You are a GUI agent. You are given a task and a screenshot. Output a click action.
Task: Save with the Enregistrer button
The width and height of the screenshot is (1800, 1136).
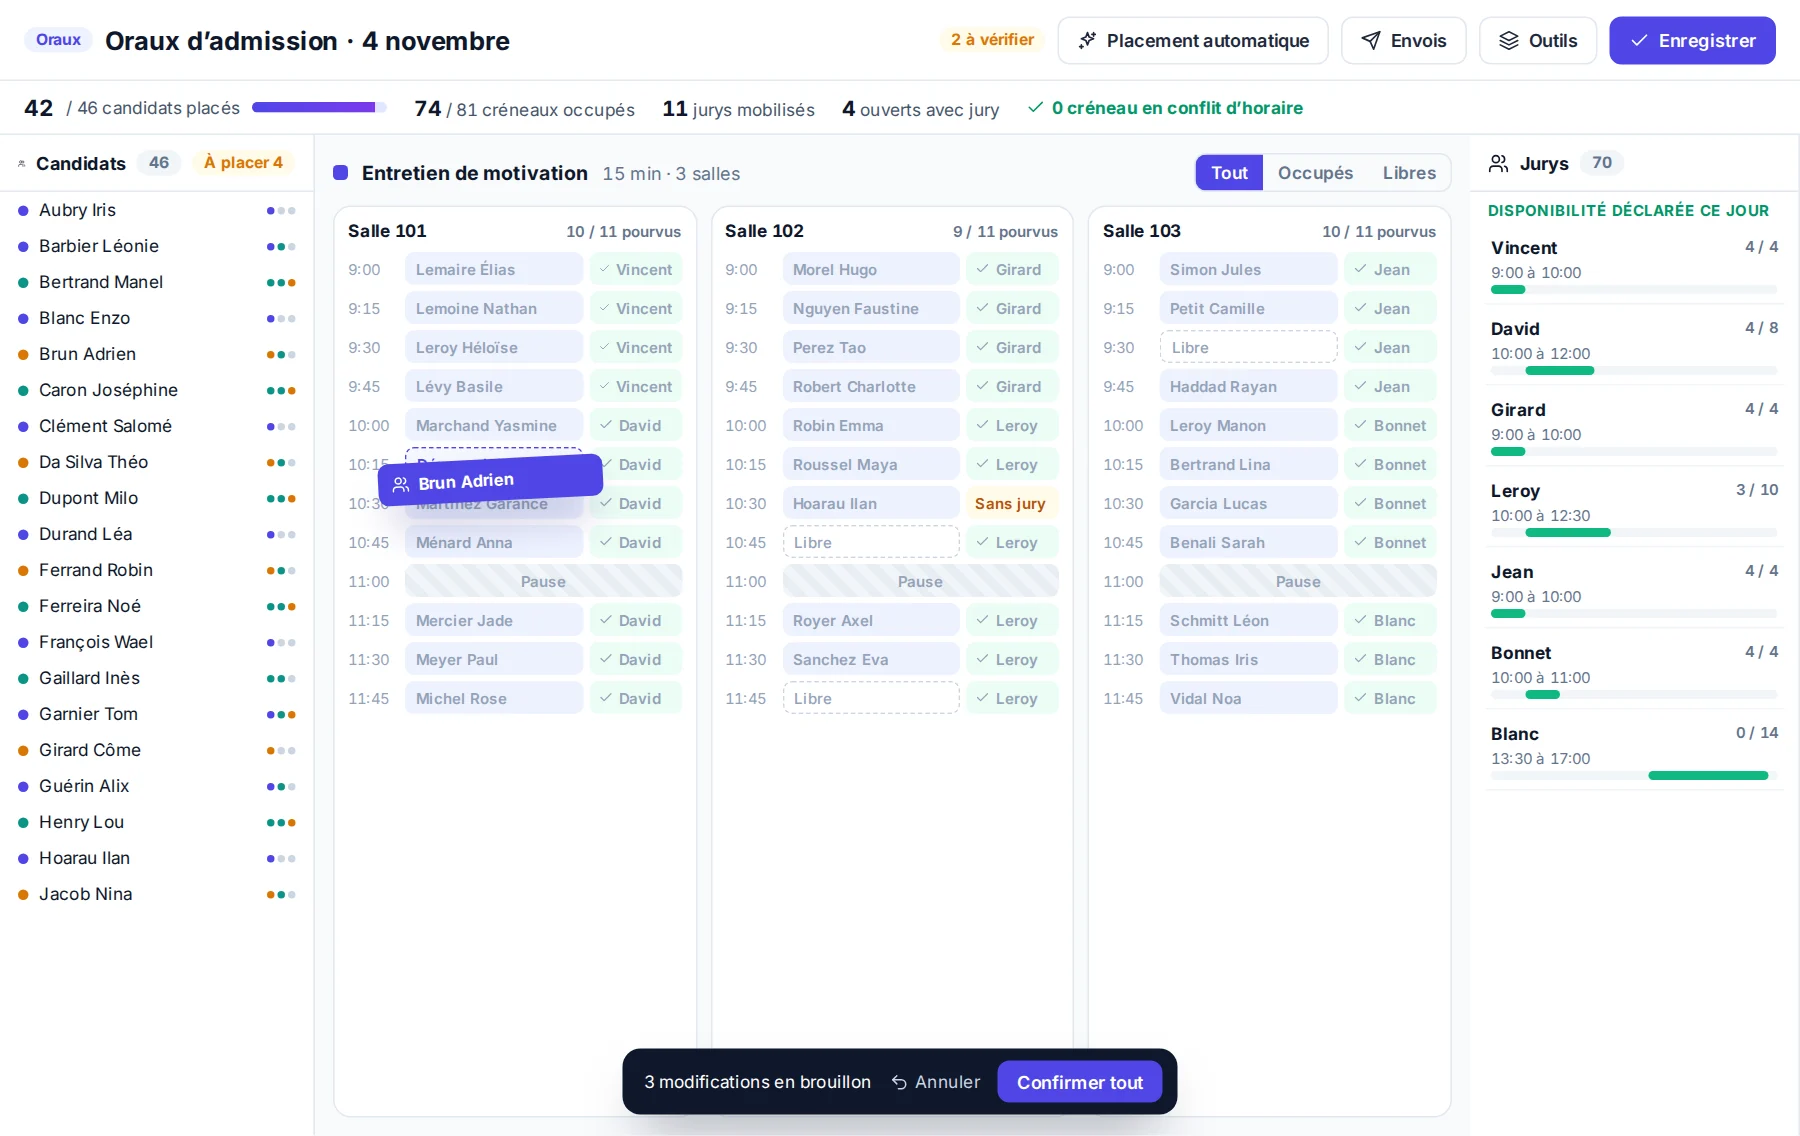click(1692, 41)
